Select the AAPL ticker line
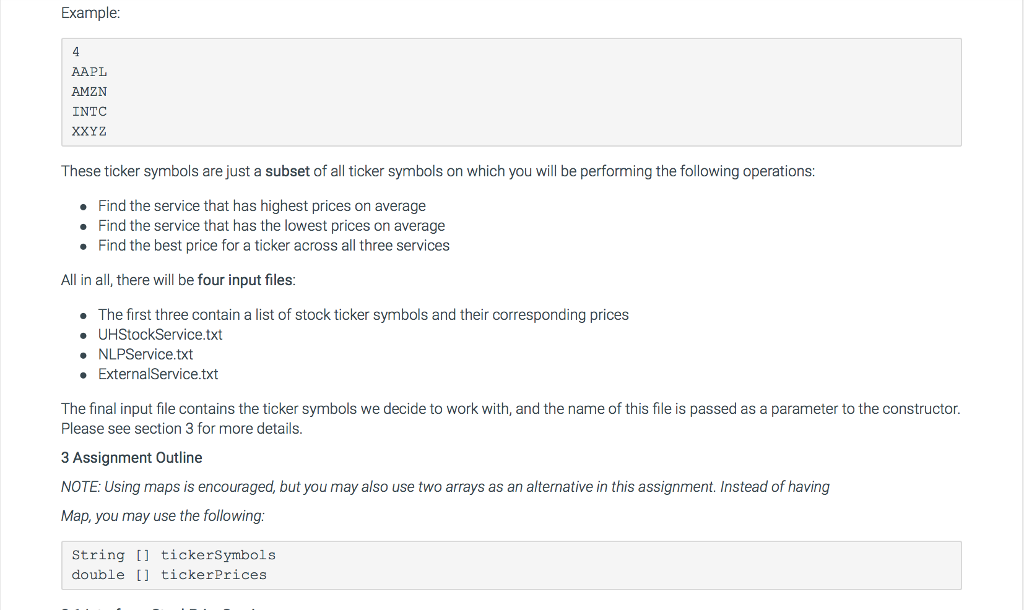The image size is (1024, 610). click(x=89, y=72)
